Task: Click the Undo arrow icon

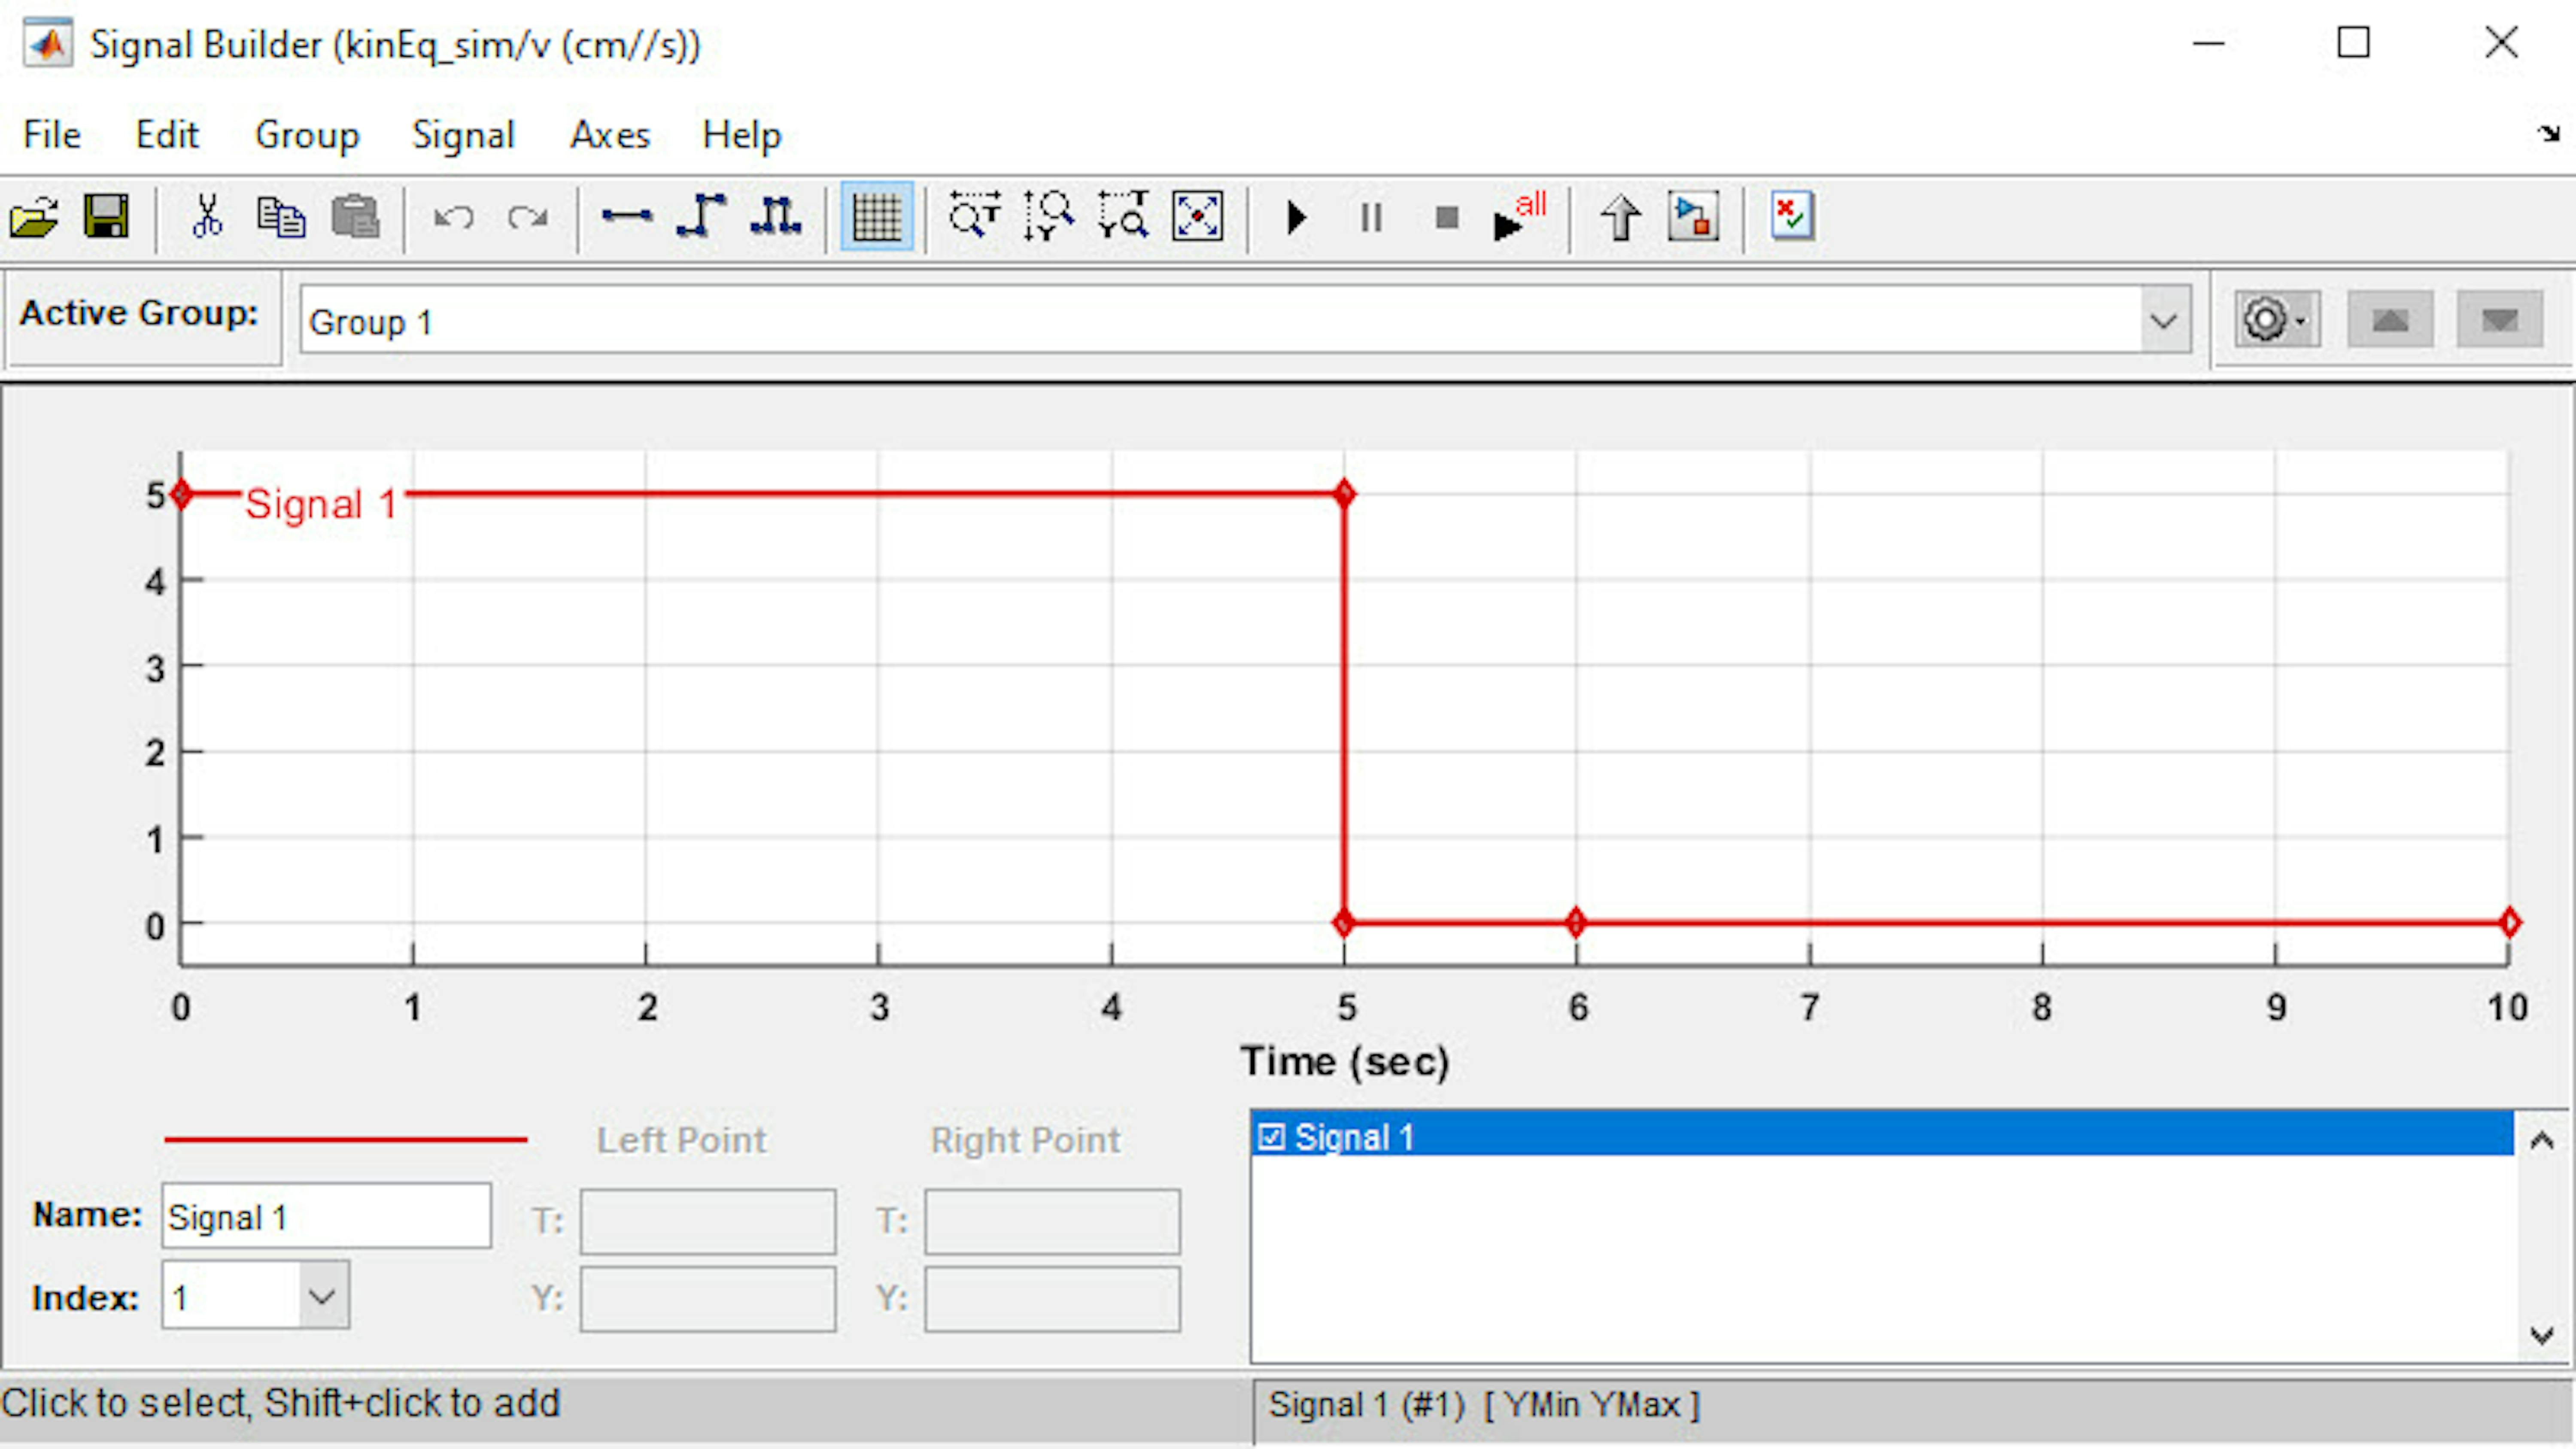Action: [453, 217]
